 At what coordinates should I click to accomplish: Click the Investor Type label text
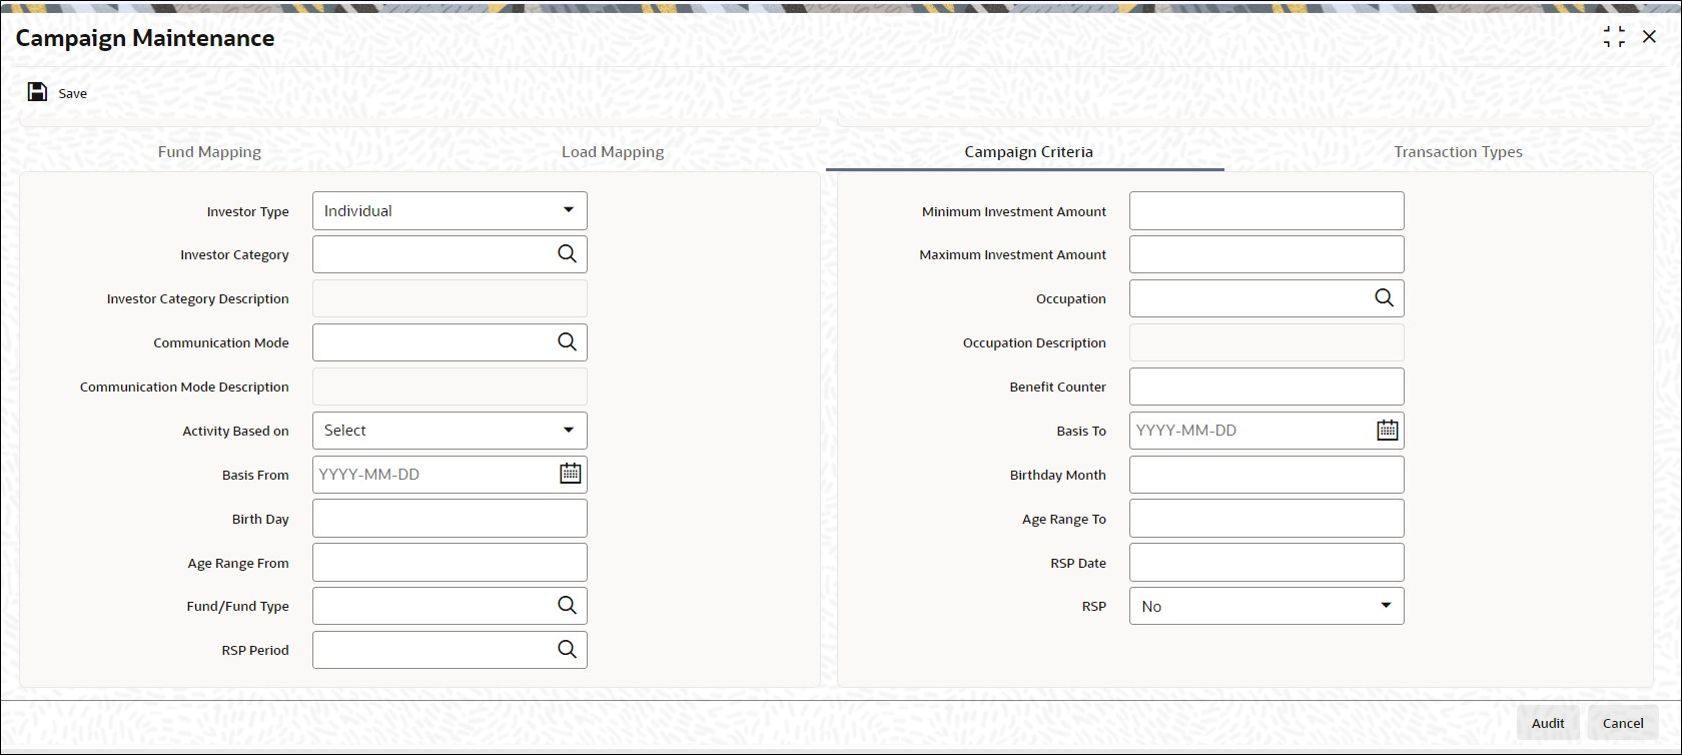(x=248, y=212)
